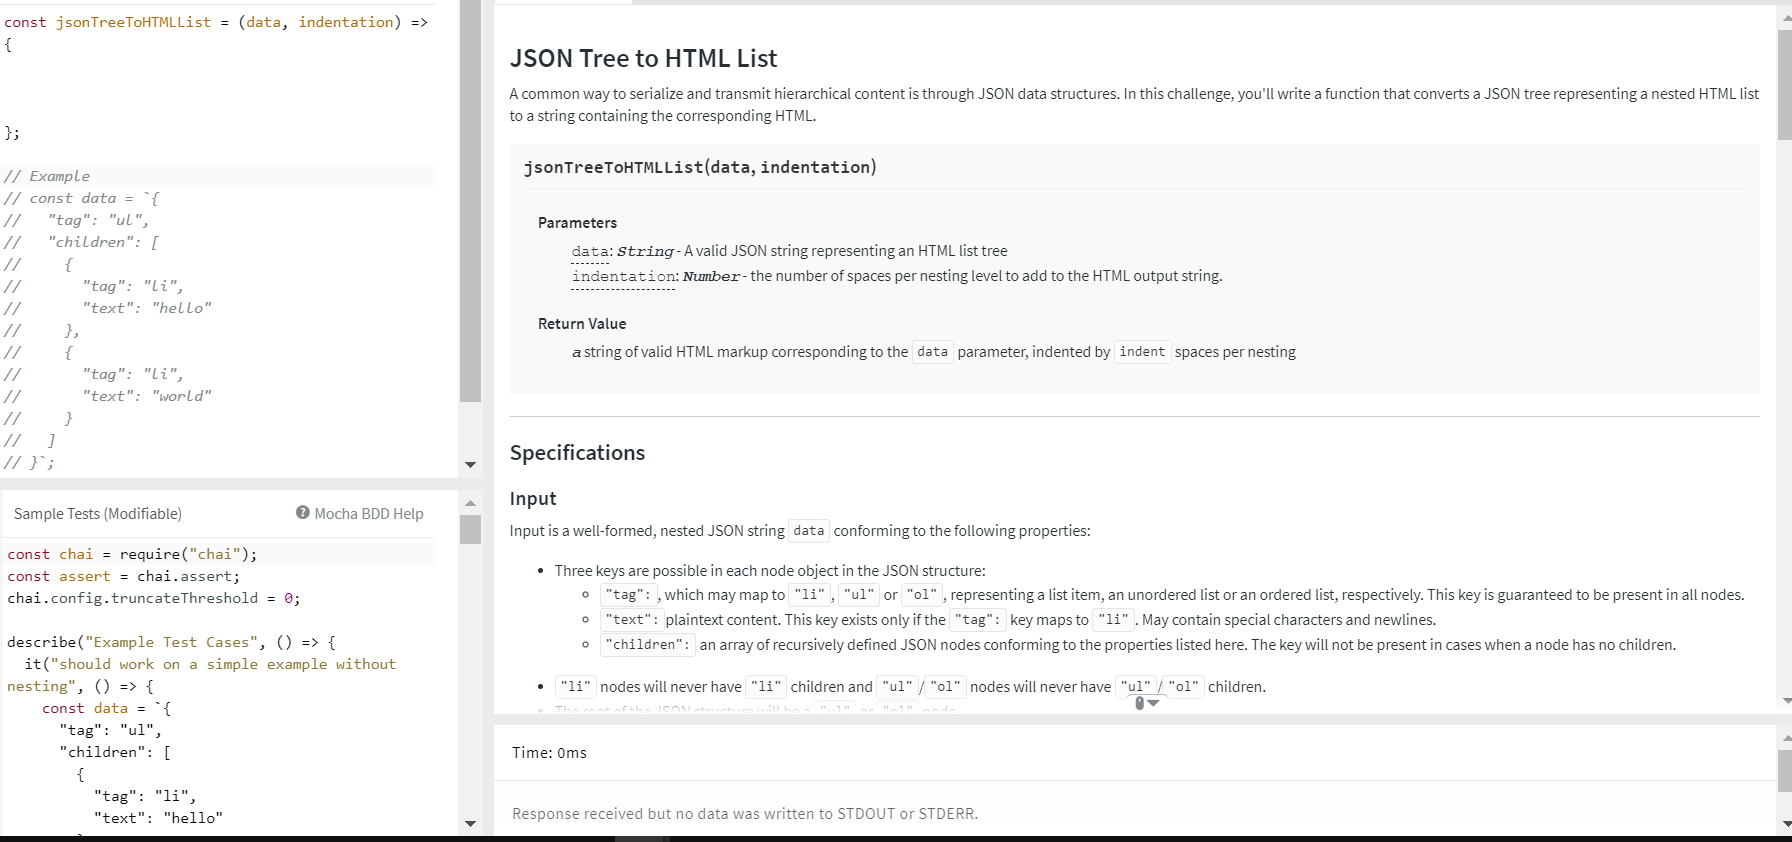Image resolution: width=1792 pixels, height=842 pixels.
Task: Click the down arrow of the sample tests scrollbar
Action: tap(470, 824)
